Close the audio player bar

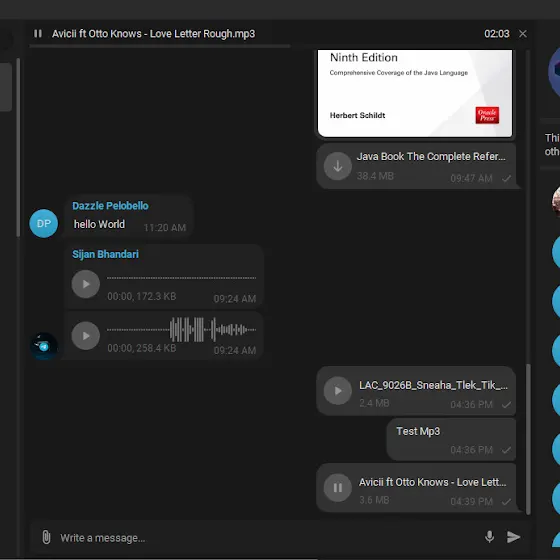coord(522,34)
